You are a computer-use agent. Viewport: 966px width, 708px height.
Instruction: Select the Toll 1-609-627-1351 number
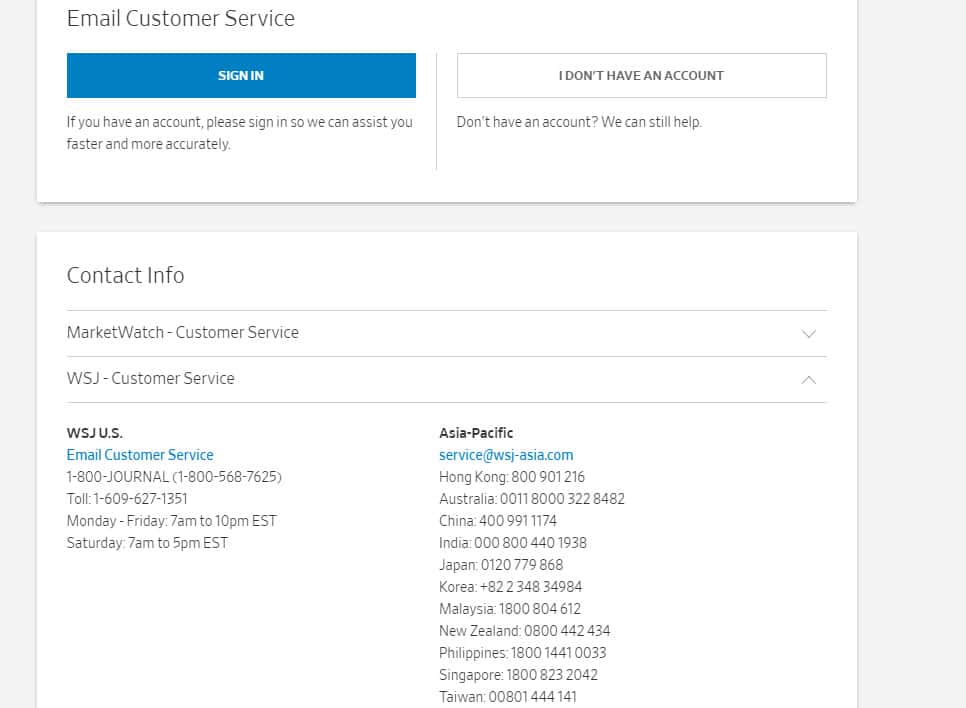[x=127, y=499]
